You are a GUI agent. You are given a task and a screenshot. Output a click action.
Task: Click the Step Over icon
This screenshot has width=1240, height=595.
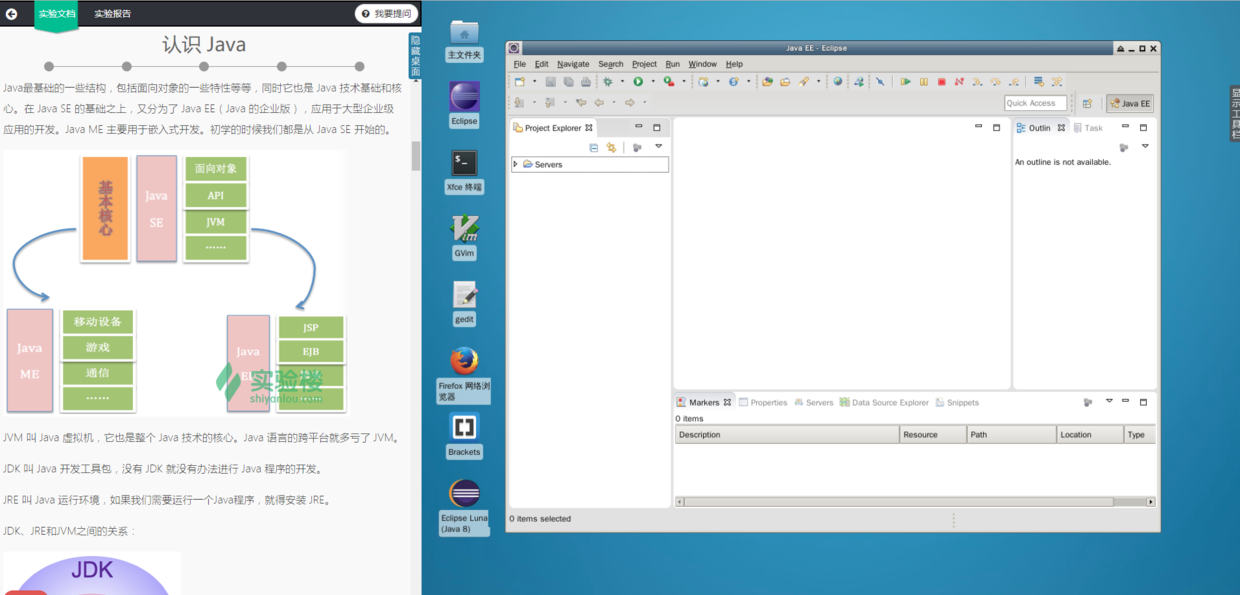pyautogui.click(x=996, y=82)
